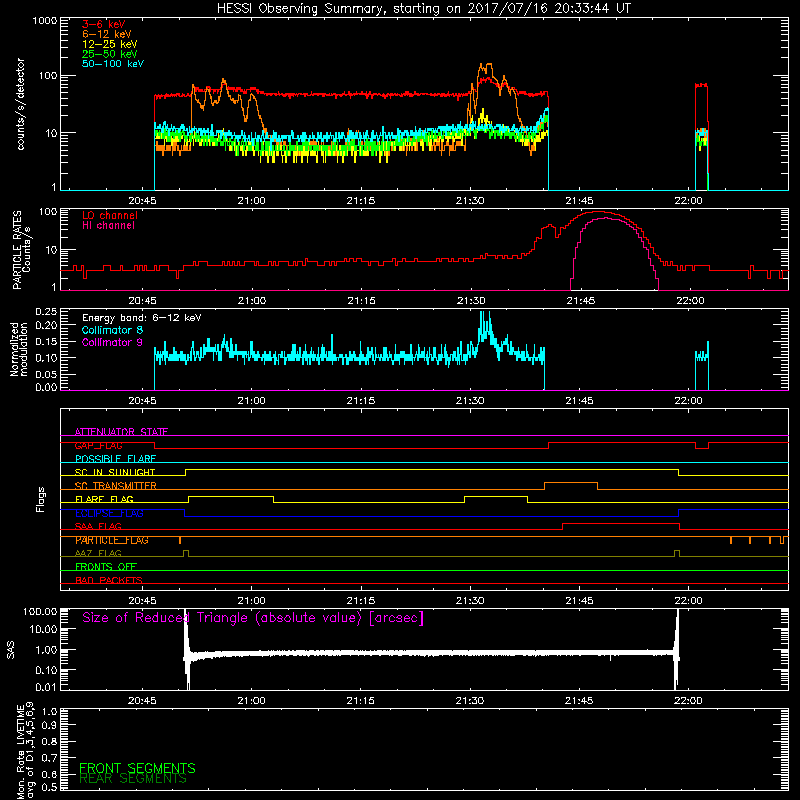Select the 25-50 keV legend label
This screenshot has width=800, height=800.
(x=110, y=54)
